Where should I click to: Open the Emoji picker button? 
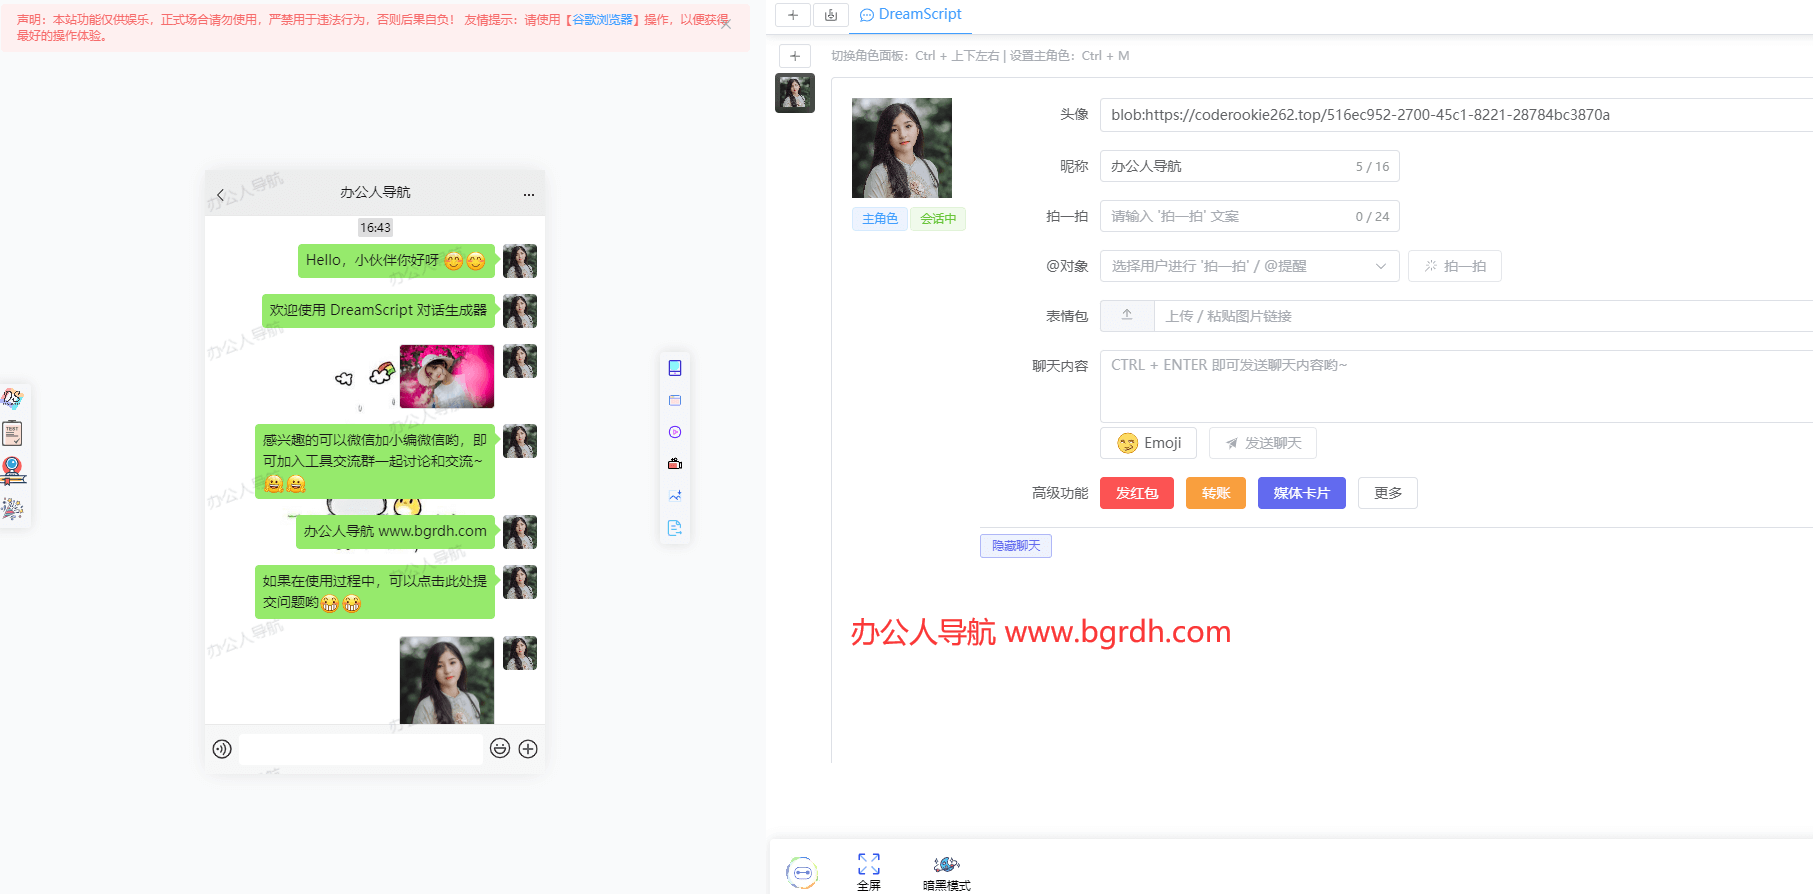pyautogui.click(x=1148, y=443)
